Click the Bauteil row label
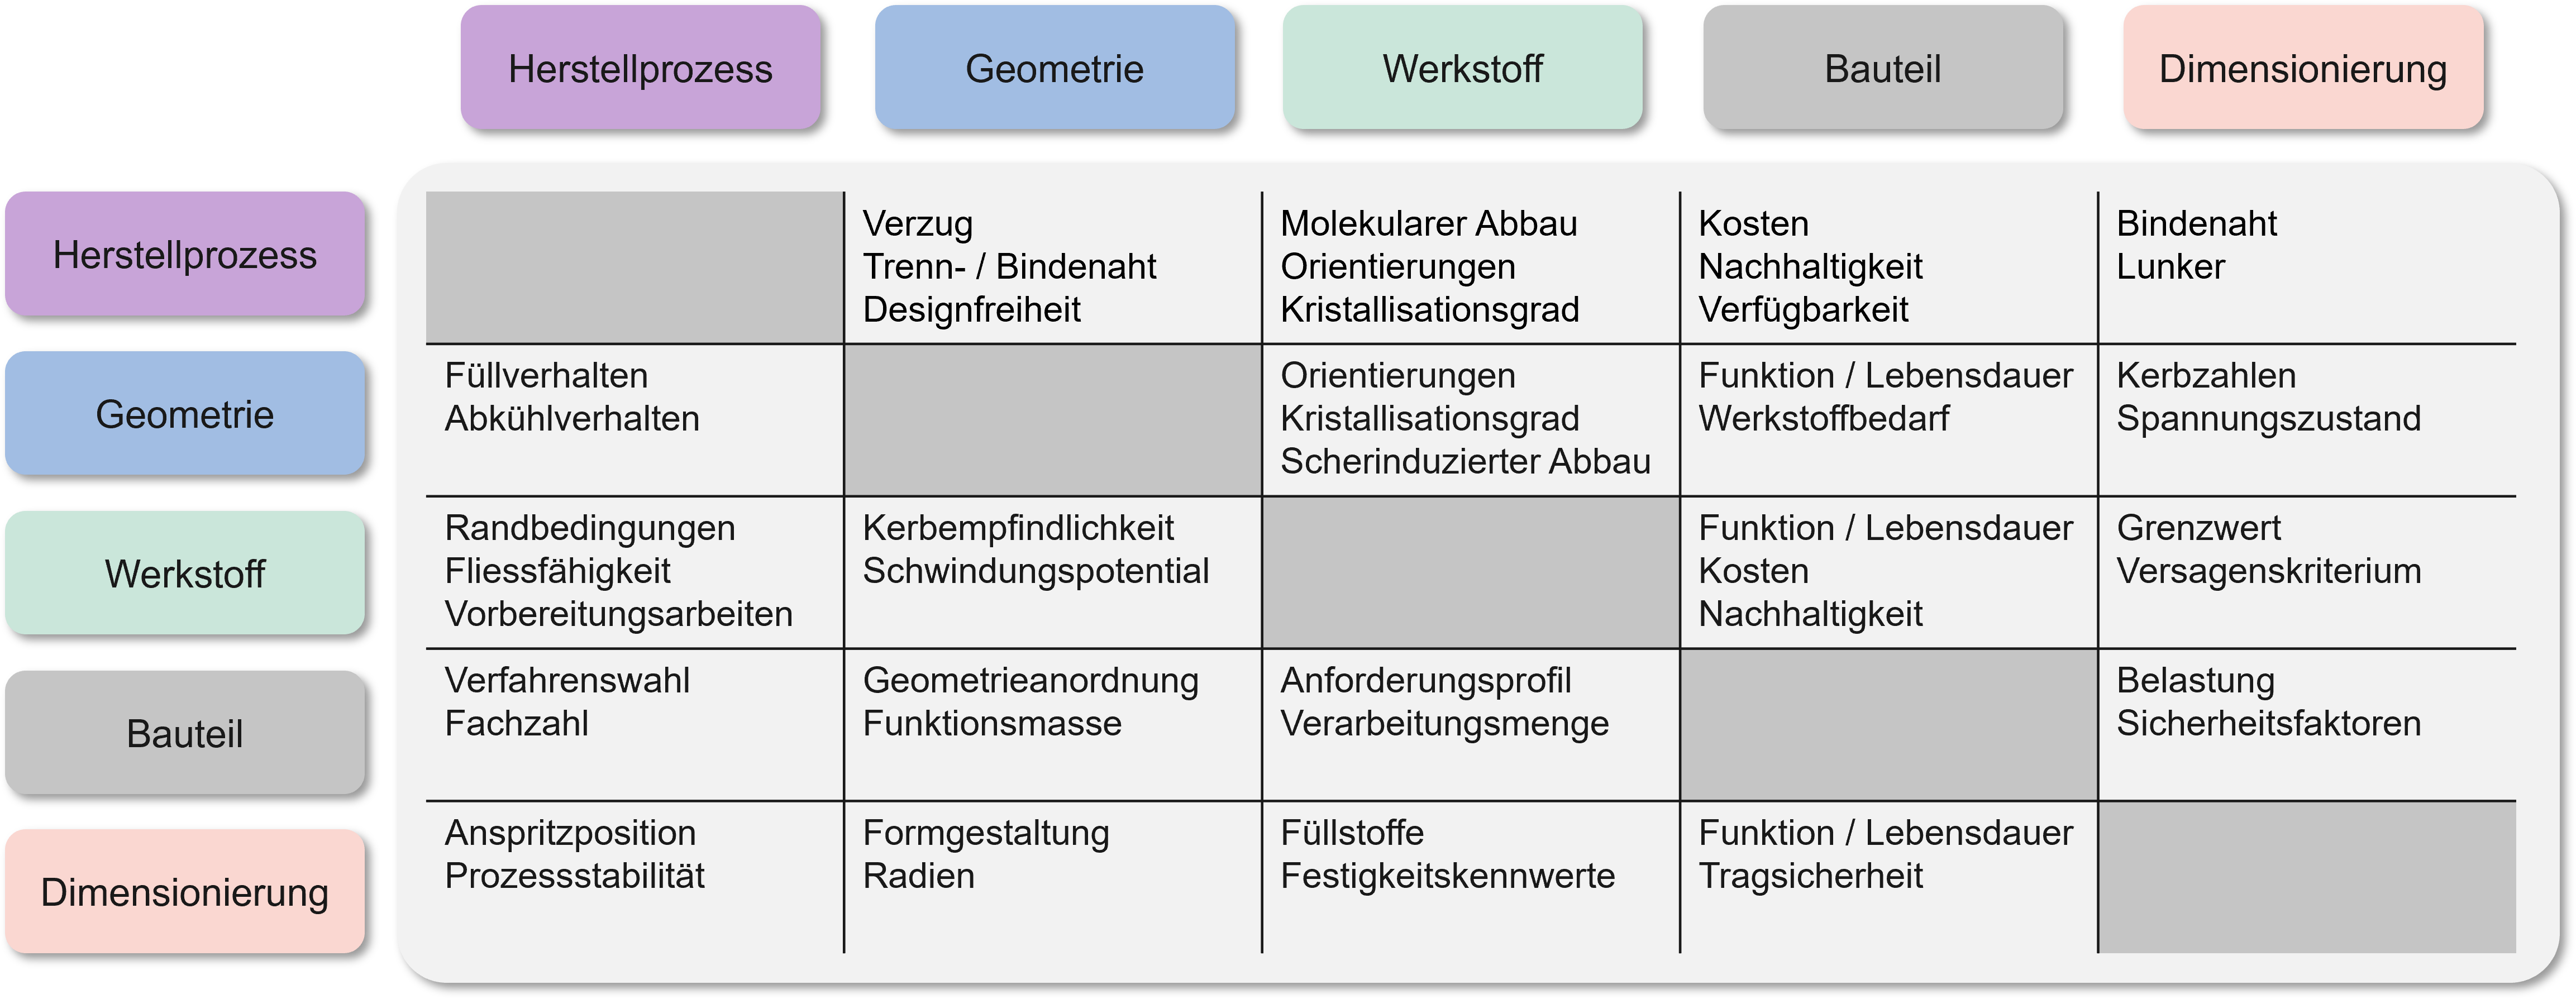Viewport: 2576px width, 999px height. [185, 733]
